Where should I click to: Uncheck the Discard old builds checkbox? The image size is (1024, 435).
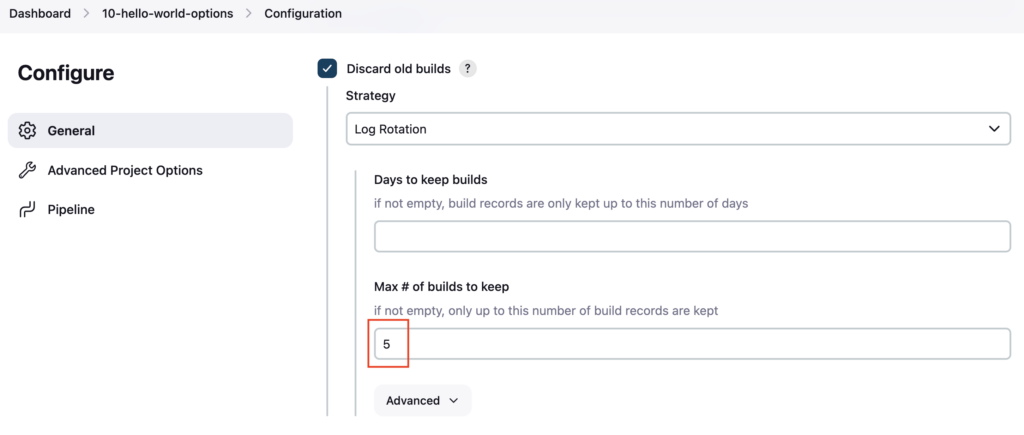[327, 69]
